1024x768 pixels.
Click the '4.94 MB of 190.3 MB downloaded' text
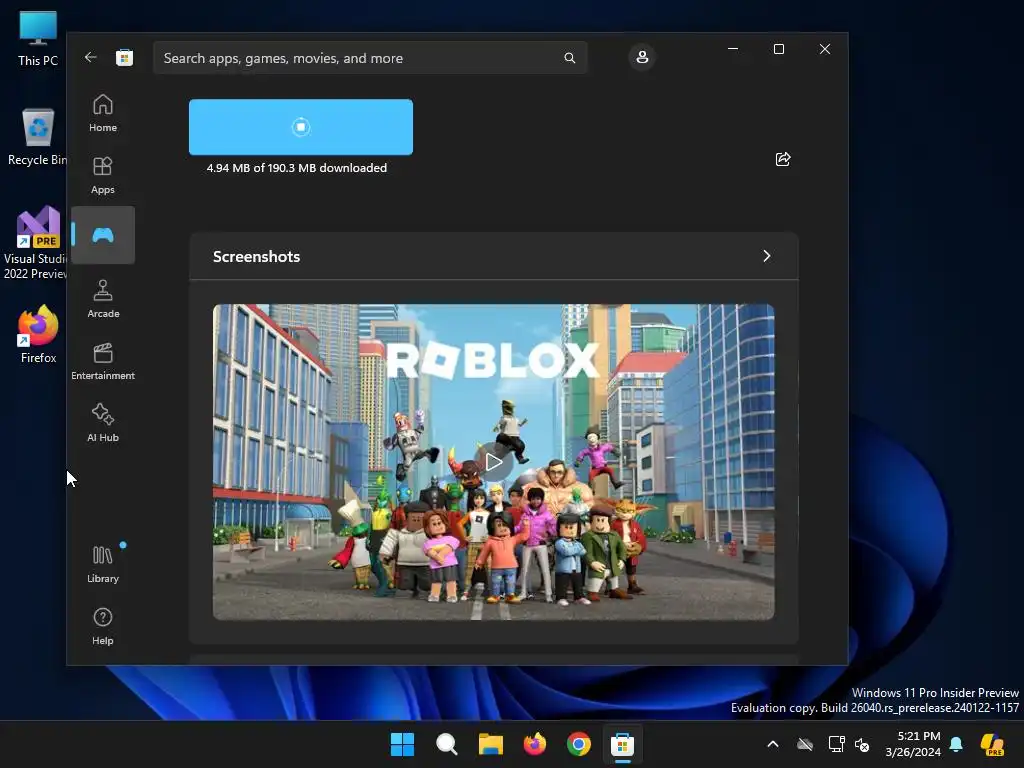click(296, 168)
